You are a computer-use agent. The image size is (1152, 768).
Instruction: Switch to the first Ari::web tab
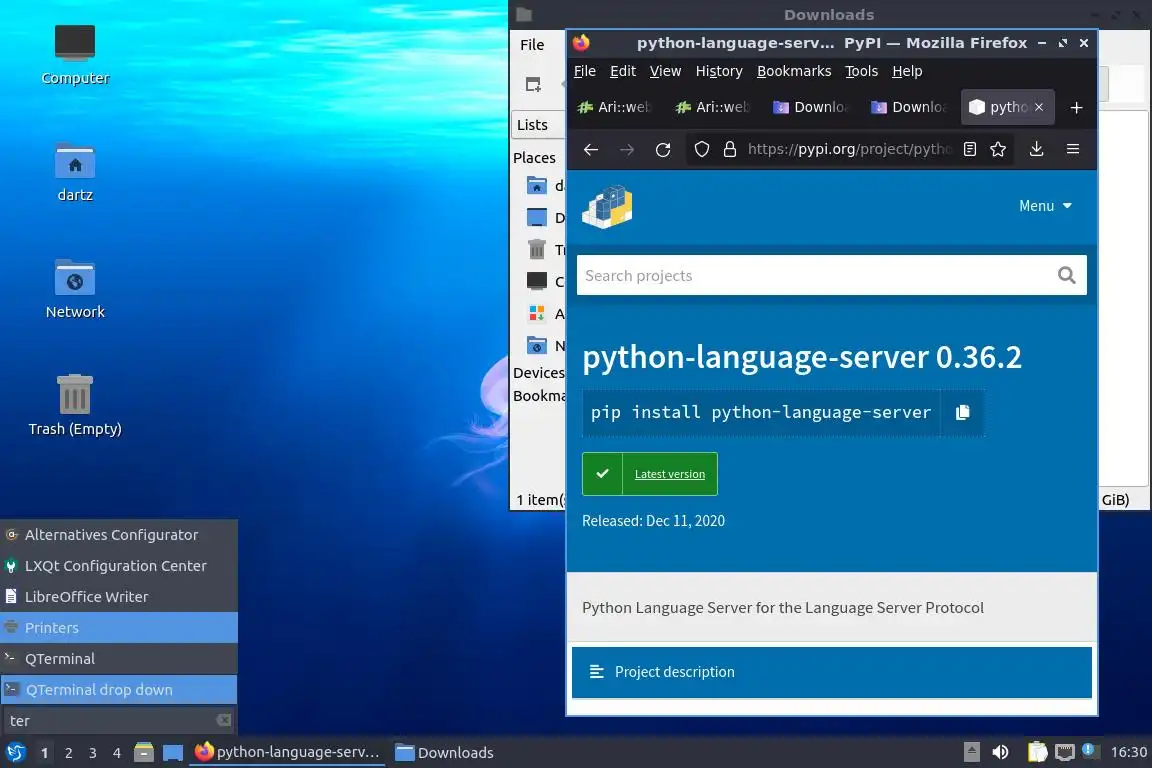pos(615,107)
